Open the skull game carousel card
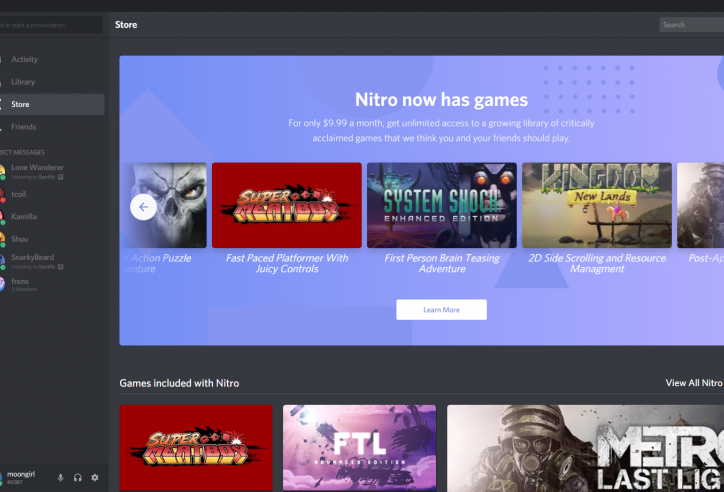This screenshot has height=492, width=724. point(164,205)
